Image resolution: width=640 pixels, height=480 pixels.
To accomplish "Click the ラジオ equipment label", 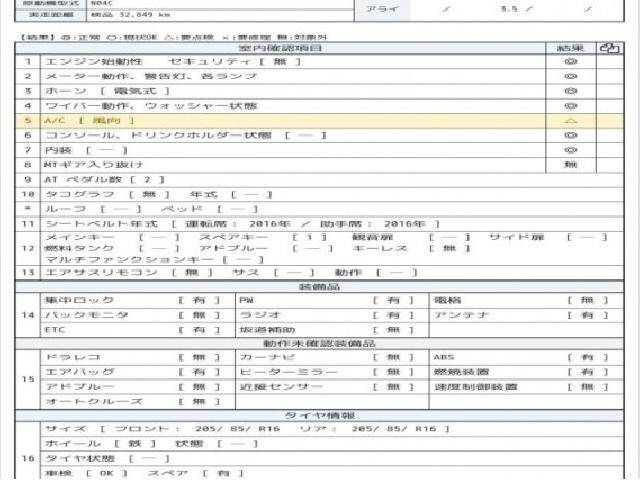I will (260, 316).
